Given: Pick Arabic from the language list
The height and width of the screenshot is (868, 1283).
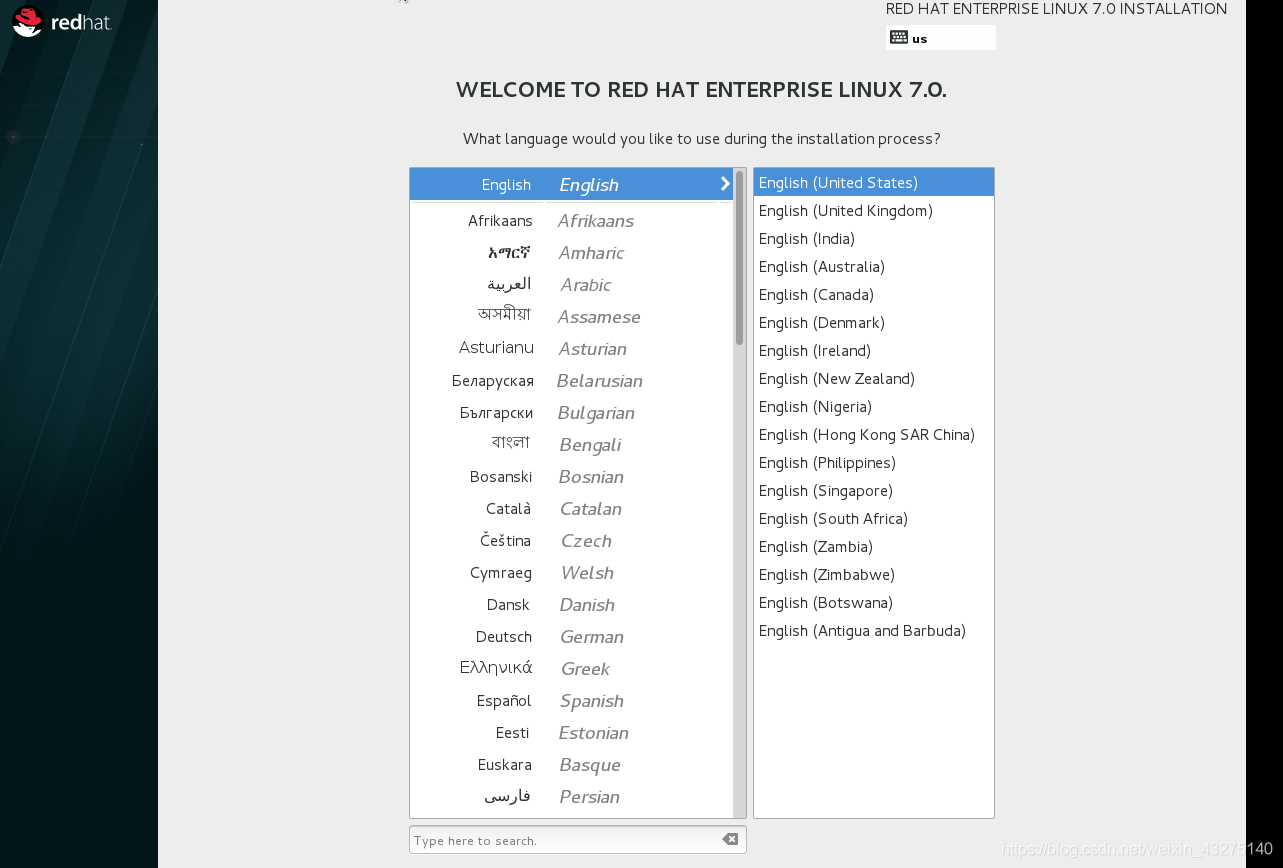Looking at the screenshot, I should pos(571,285).
